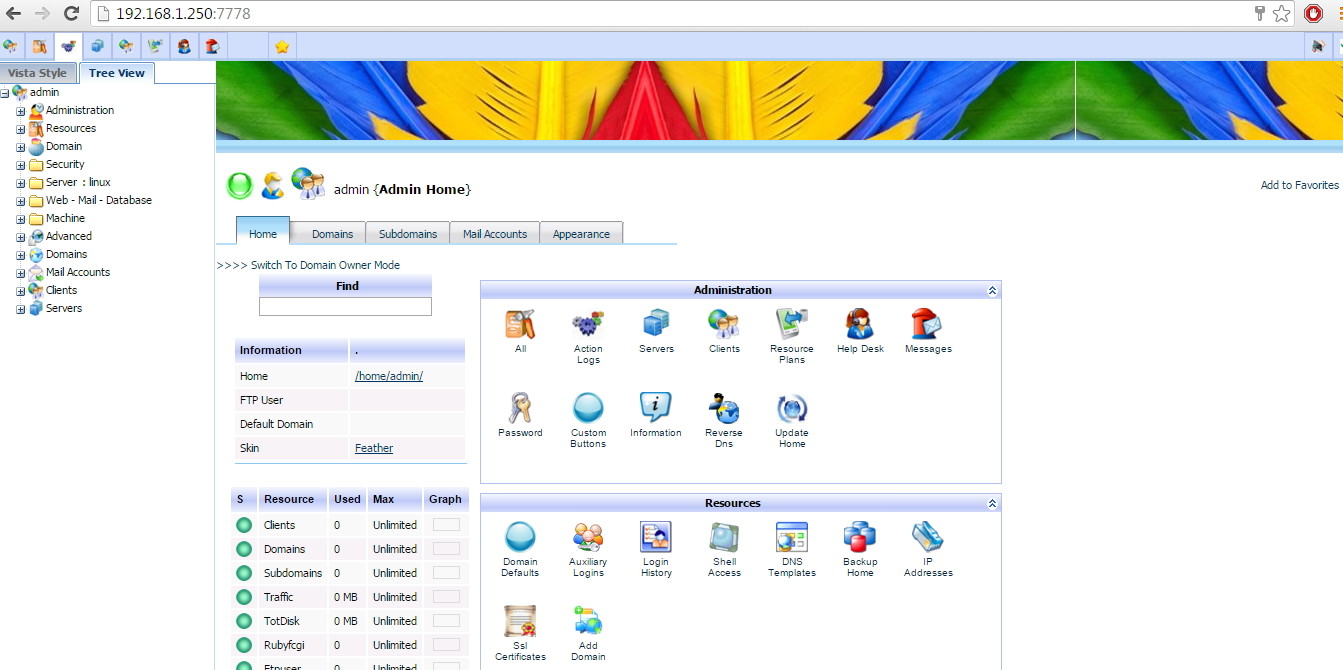Click the Find search box
This screenshot has height=670, width=1343.
coord(345,306)
